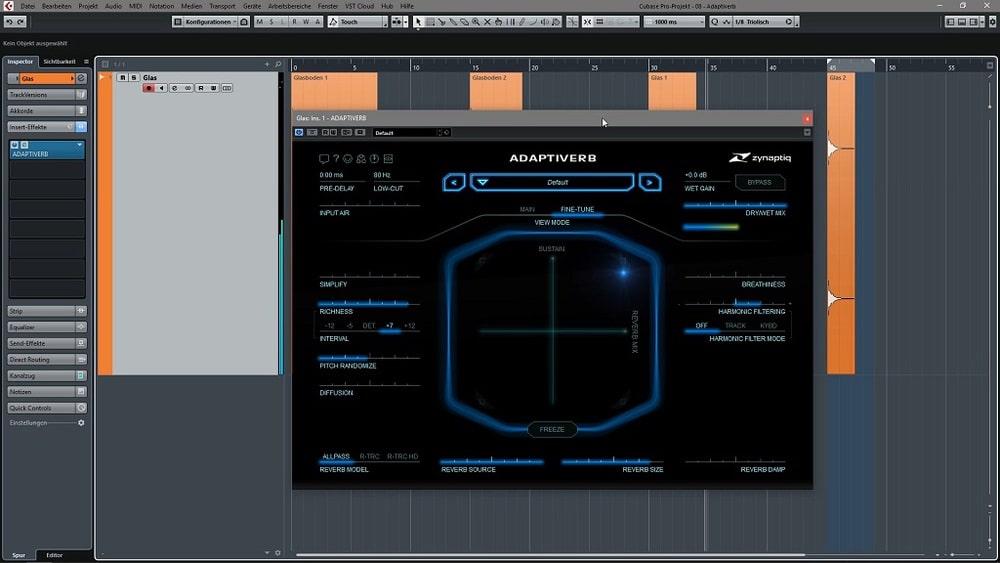Click the Apply Quantize Q icon
Viewport: 1000px width, 563px height.
[x=715, y=22]
